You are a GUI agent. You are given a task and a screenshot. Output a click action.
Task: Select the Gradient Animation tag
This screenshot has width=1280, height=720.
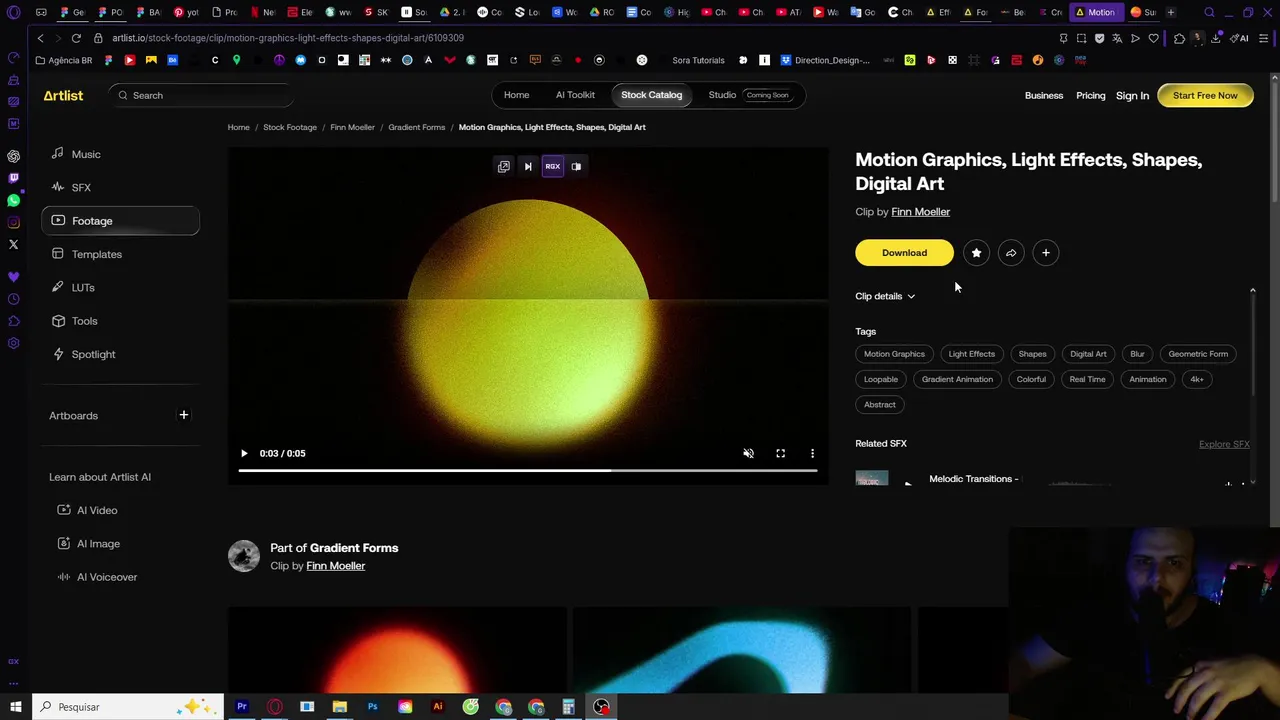click(x=957, y=379)
